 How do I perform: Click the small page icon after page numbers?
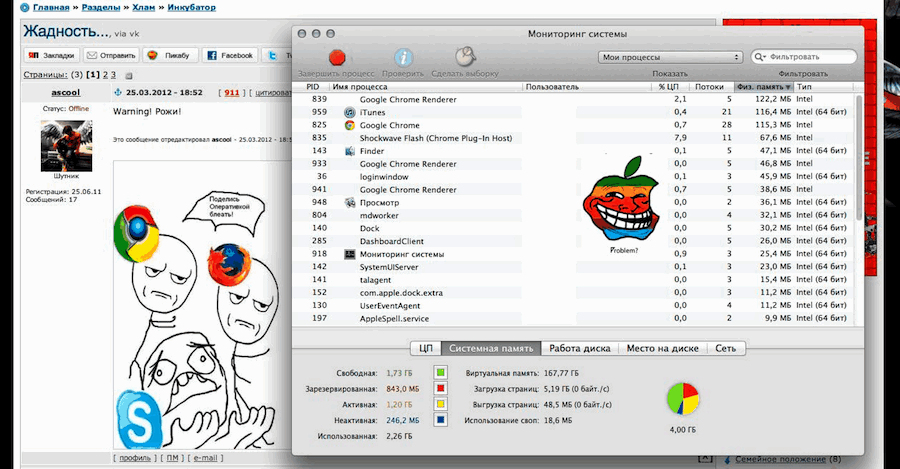[129, 75]
